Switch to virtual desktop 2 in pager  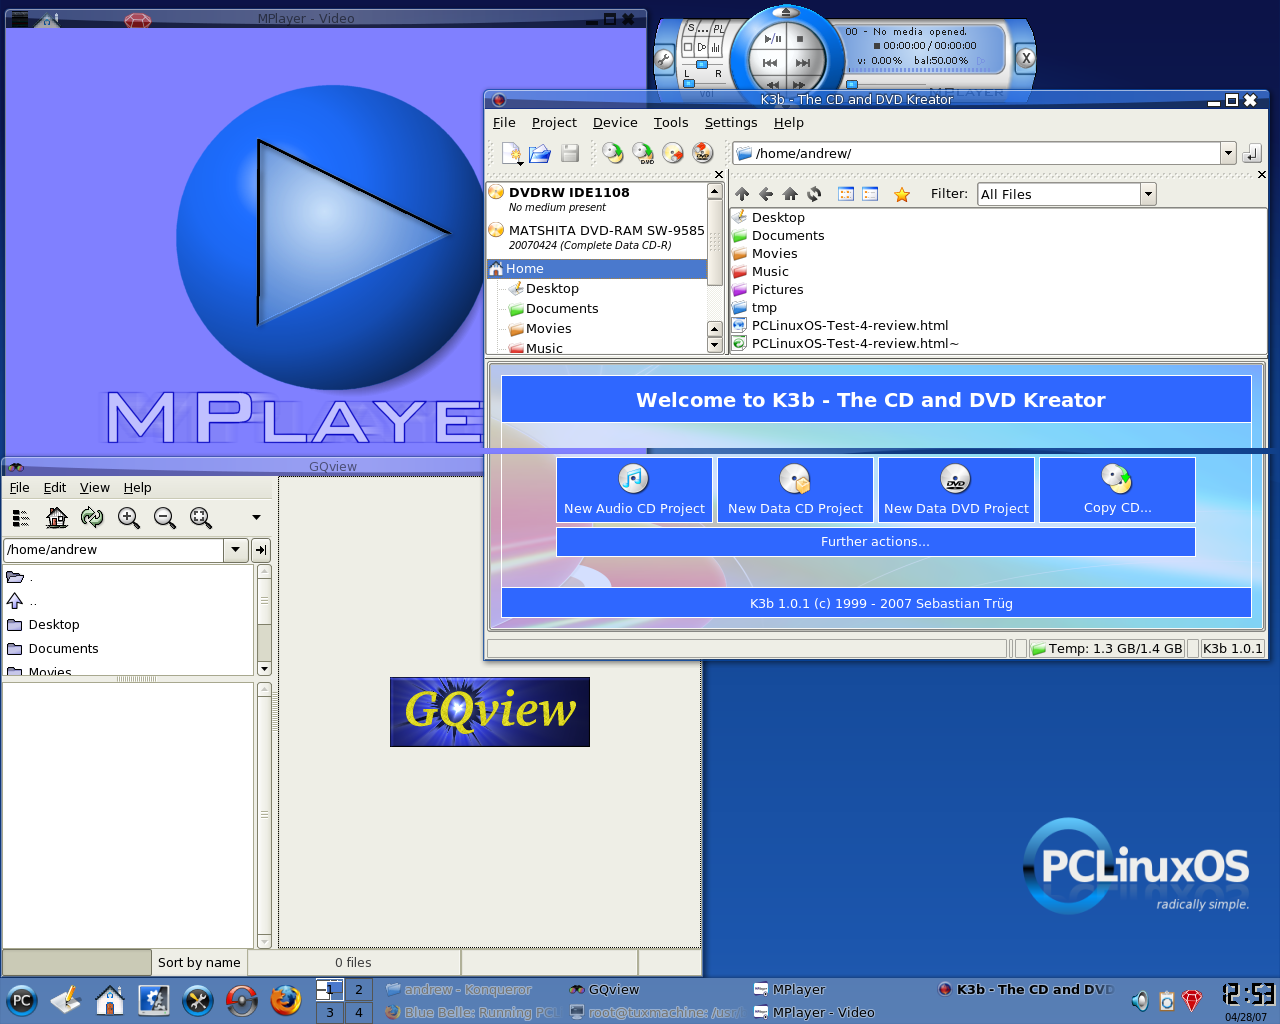(358, 989)
